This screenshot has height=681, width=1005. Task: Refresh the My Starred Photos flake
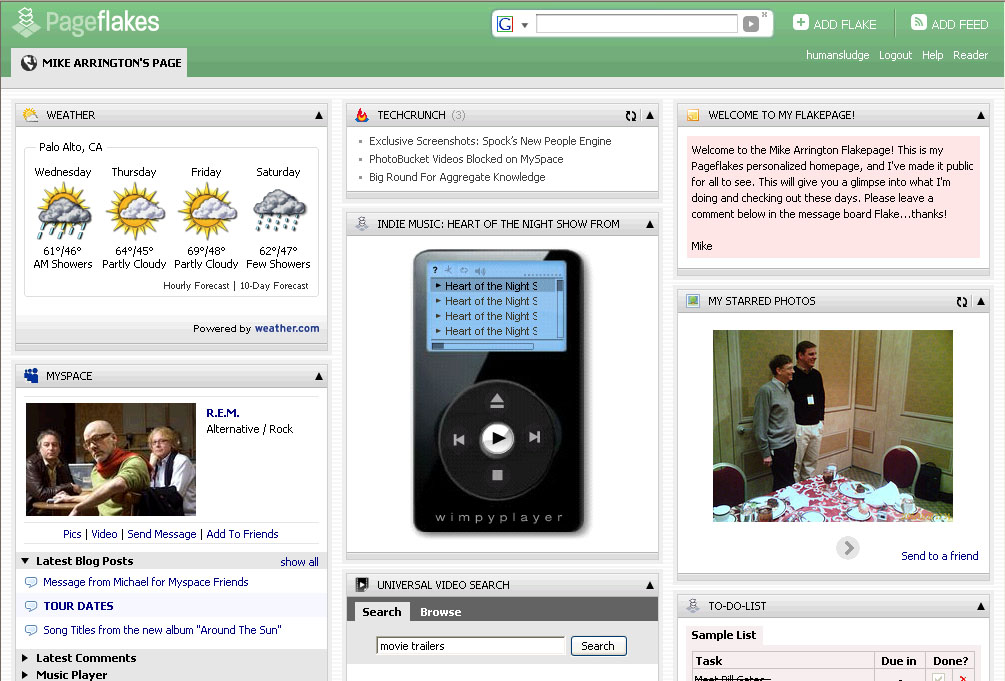click(x=962, y=301)
